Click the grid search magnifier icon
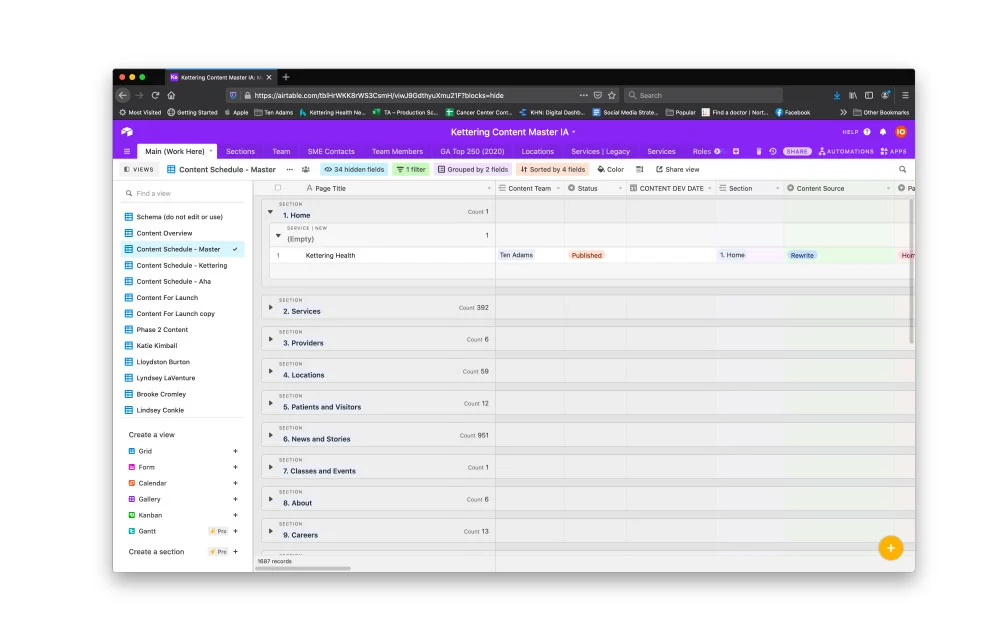This screenshot has width=1000, height=640. click(x=902, y=170)
